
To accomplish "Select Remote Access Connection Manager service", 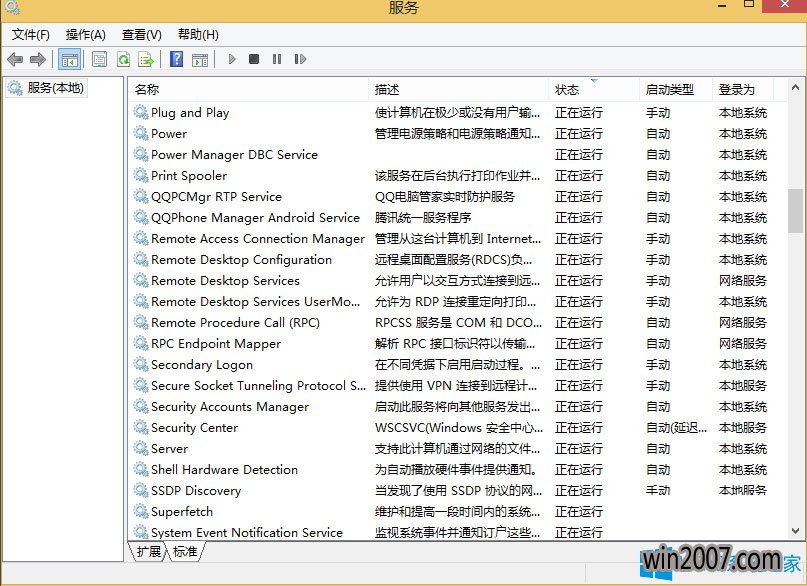I will [x=258, y=239].
